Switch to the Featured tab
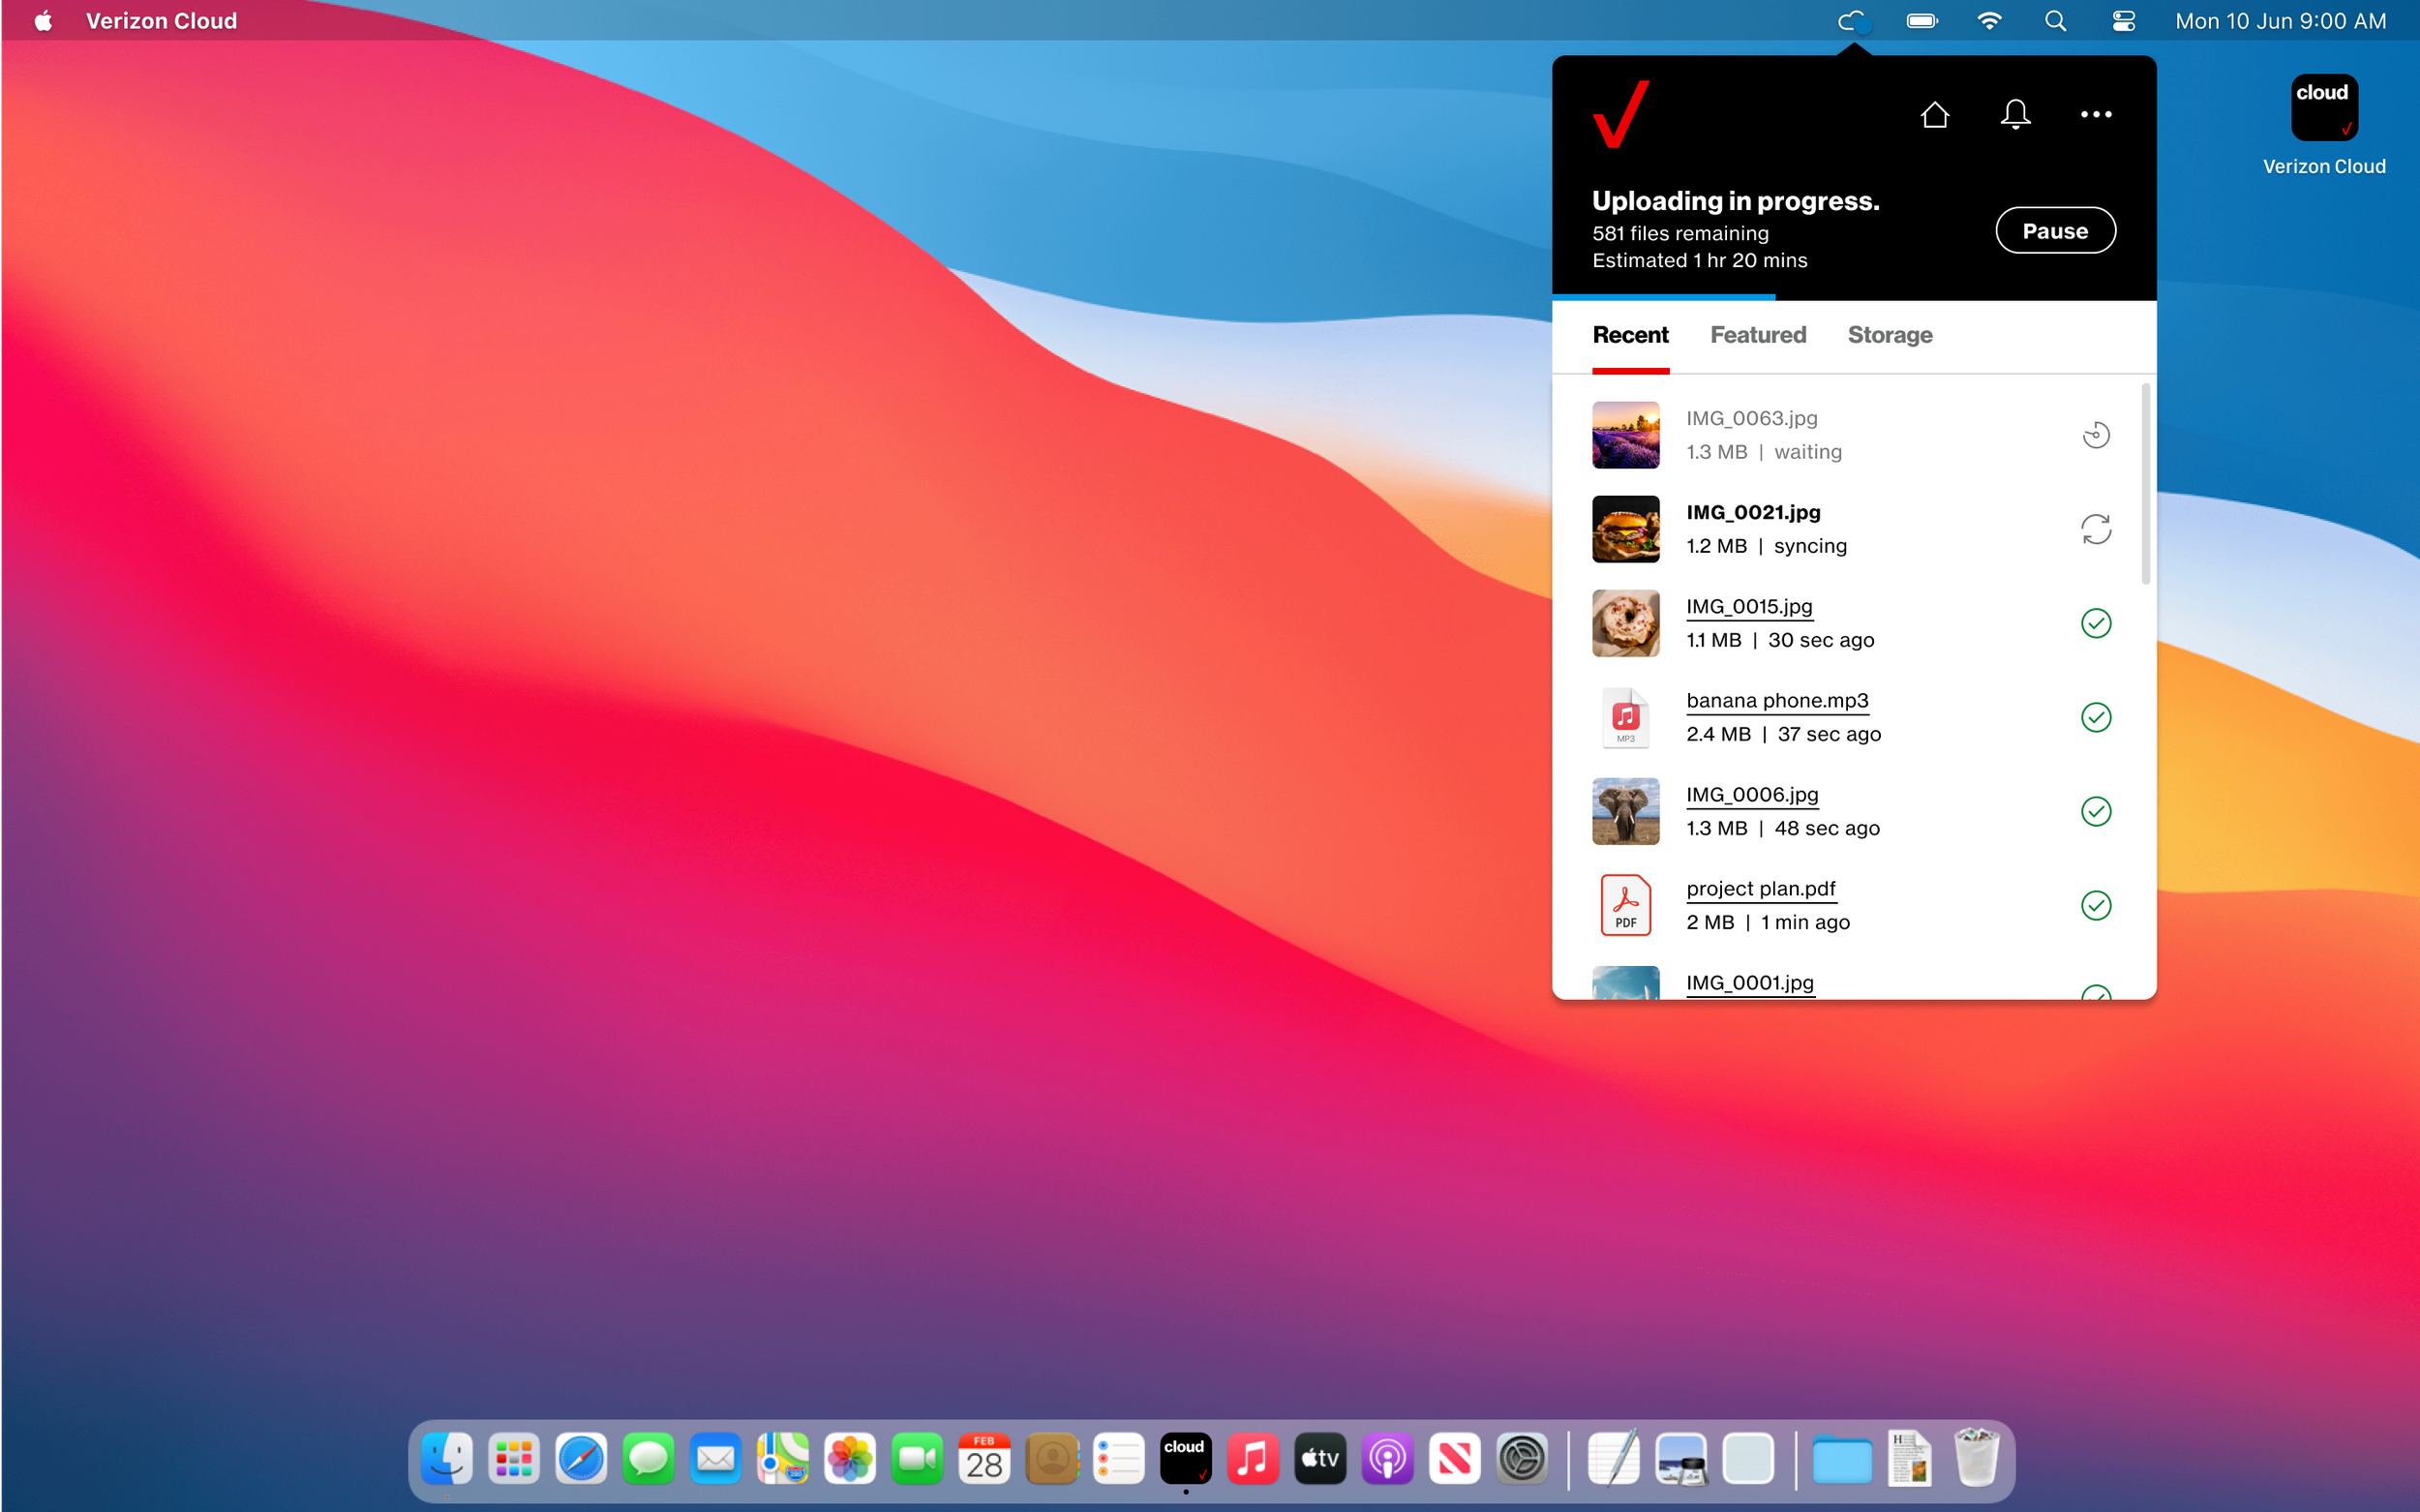2420x1512 pixels. (1758, 335)
